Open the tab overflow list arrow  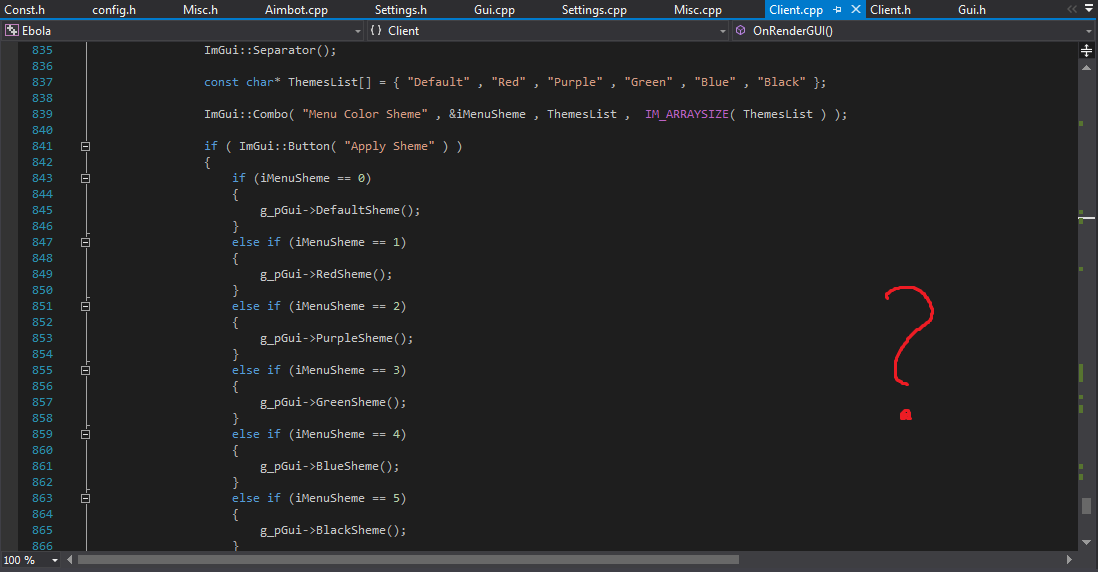click(1087, 10)
